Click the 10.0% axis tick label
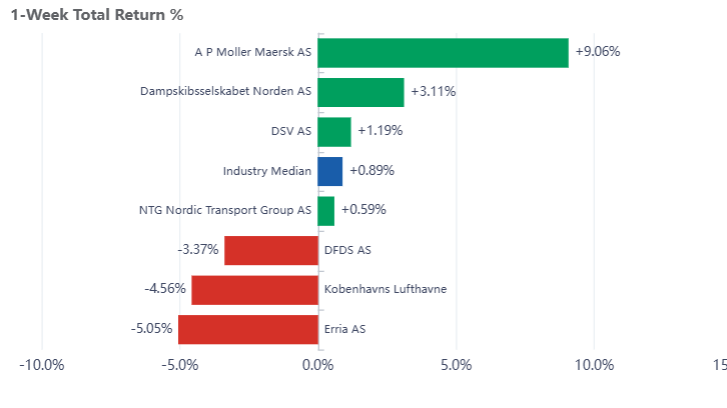Screen dimensions: 727x408 [593, 364]
